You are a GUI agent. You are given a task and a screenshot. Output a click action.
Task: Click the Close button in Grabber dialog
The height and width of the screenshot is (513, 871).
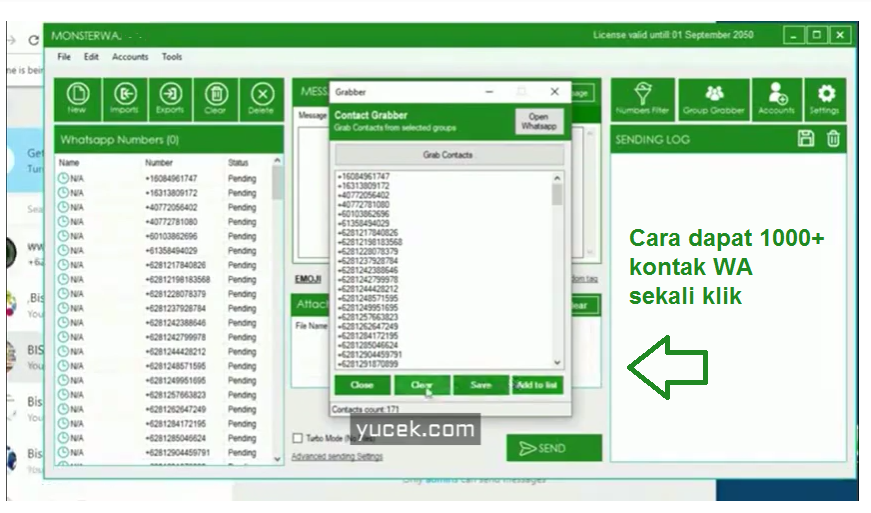362,385
